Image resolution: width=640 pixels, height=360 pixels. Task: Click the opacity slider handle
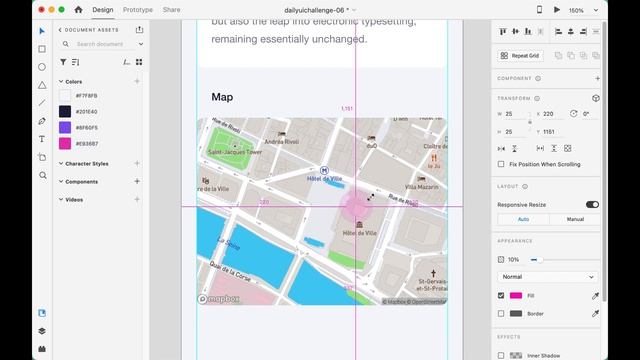tap(540, 260)
